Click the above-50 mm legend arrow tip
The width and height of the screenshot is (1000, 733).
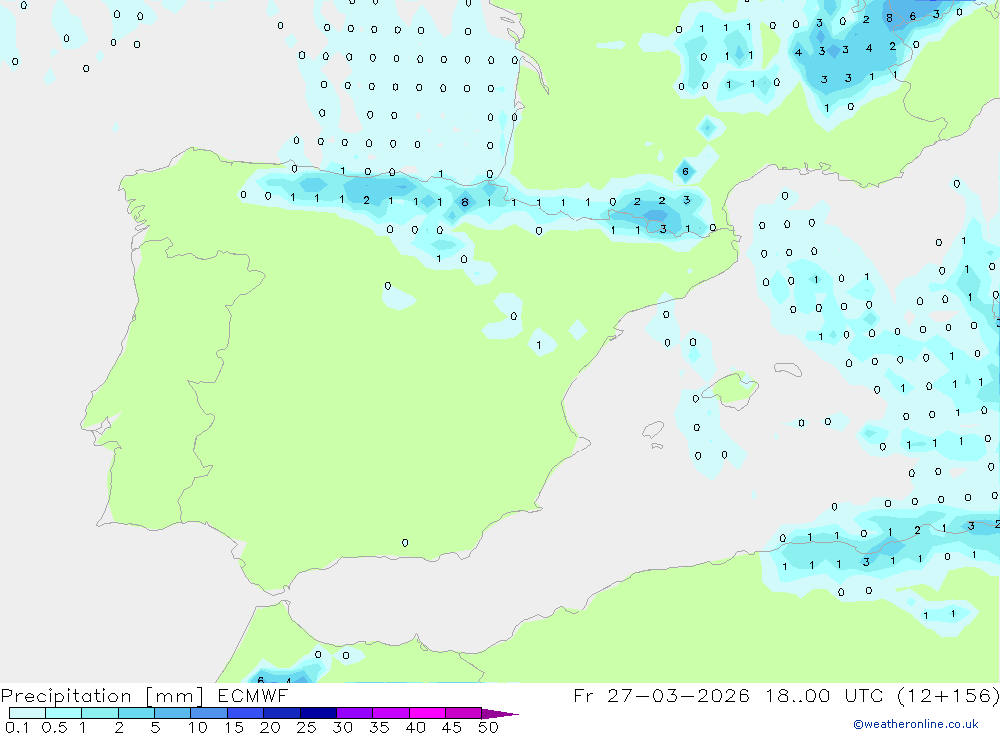(x=501, y=714)
